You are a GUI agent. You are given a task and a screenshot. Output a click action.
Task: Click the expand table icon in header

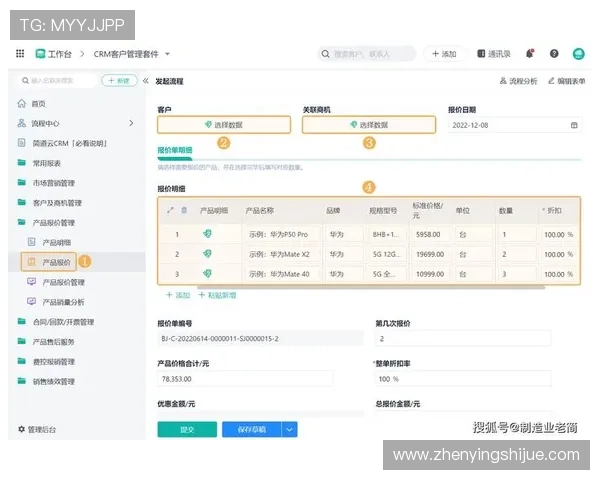tap(170, 210)
